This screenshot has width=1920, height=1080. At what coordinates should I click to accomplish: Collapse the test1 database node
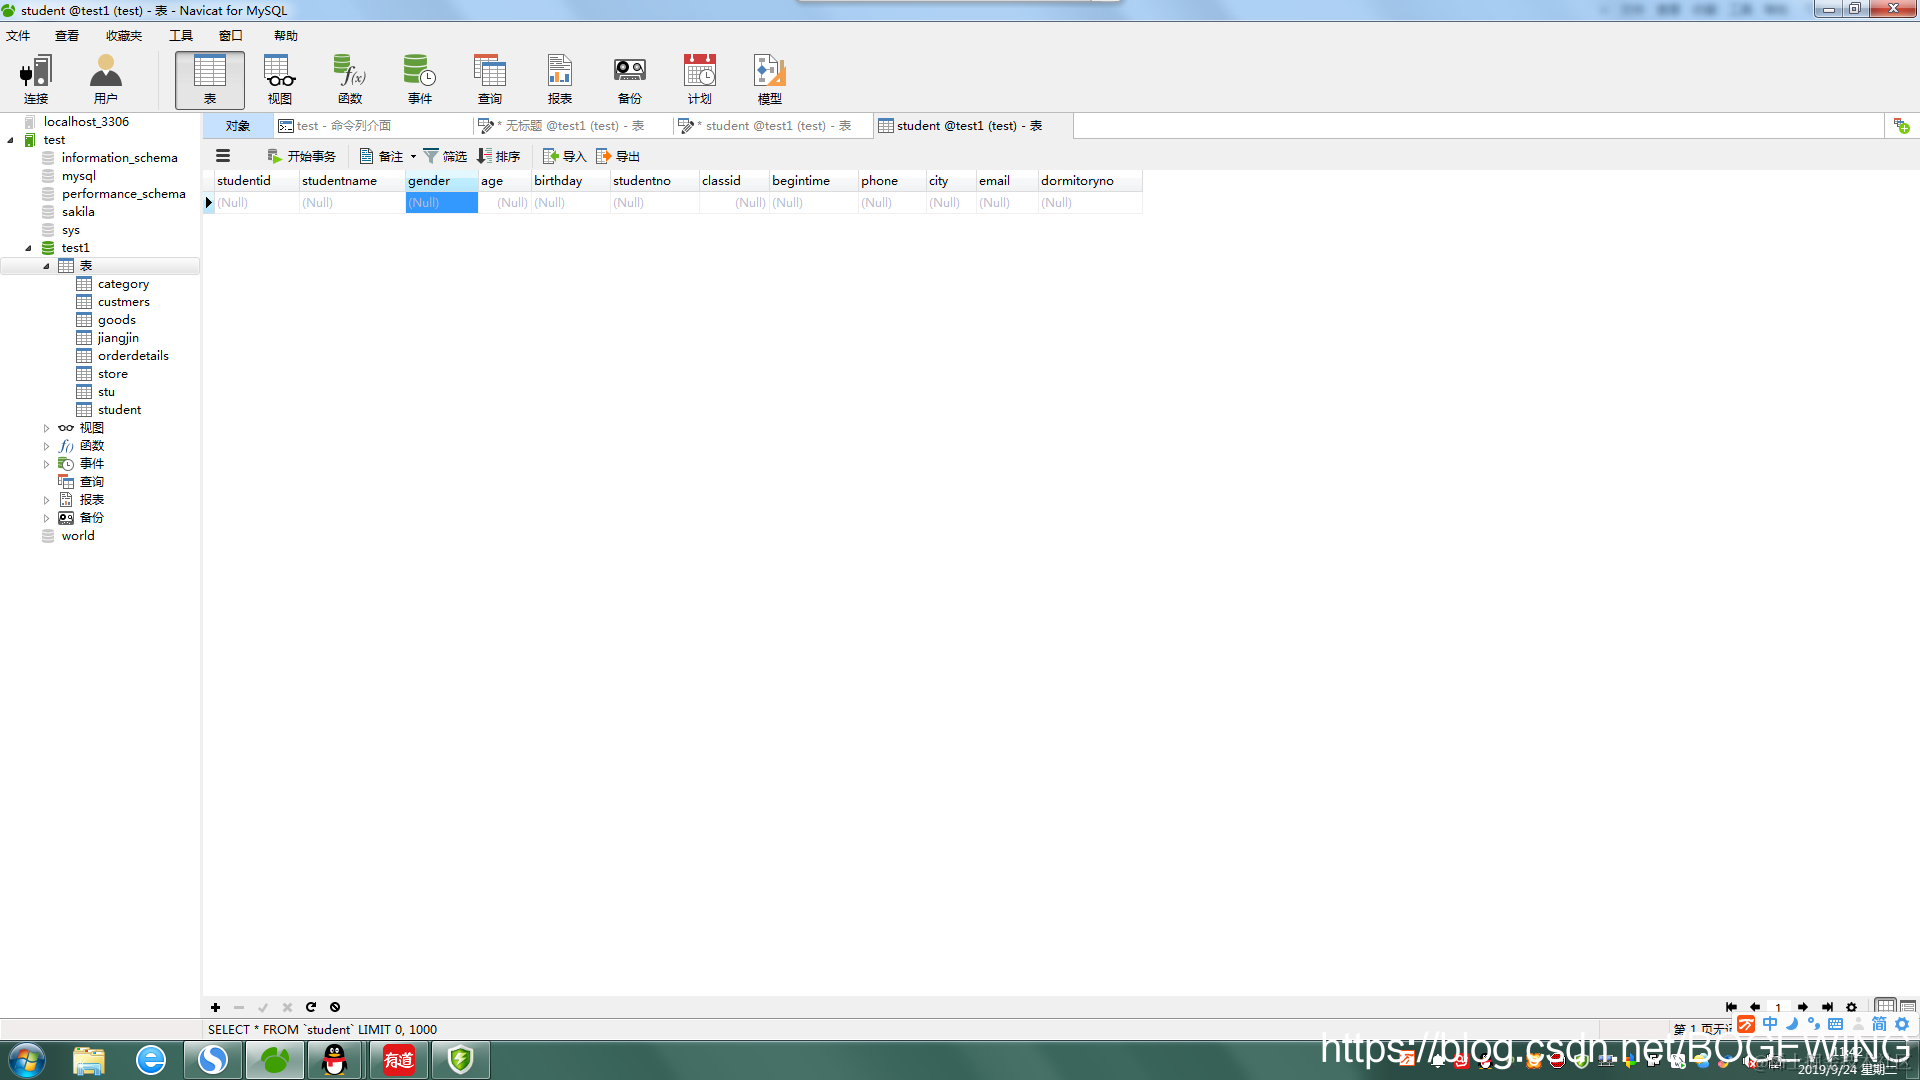click(28, 248)
